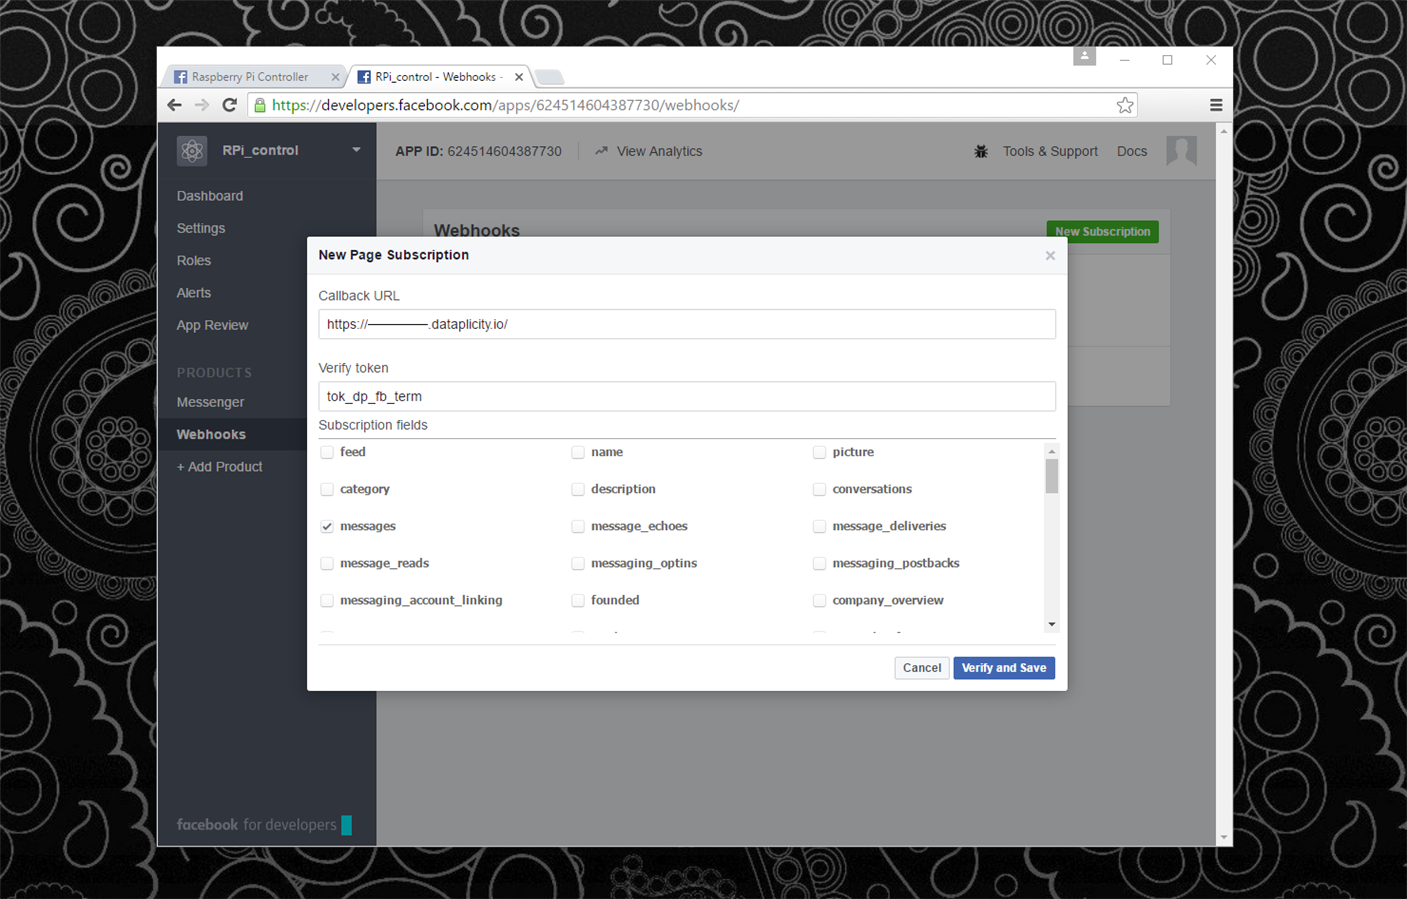Screen dimensions: 1407x899
Task: Click Verify and Save button
Action: point(1004,668)
